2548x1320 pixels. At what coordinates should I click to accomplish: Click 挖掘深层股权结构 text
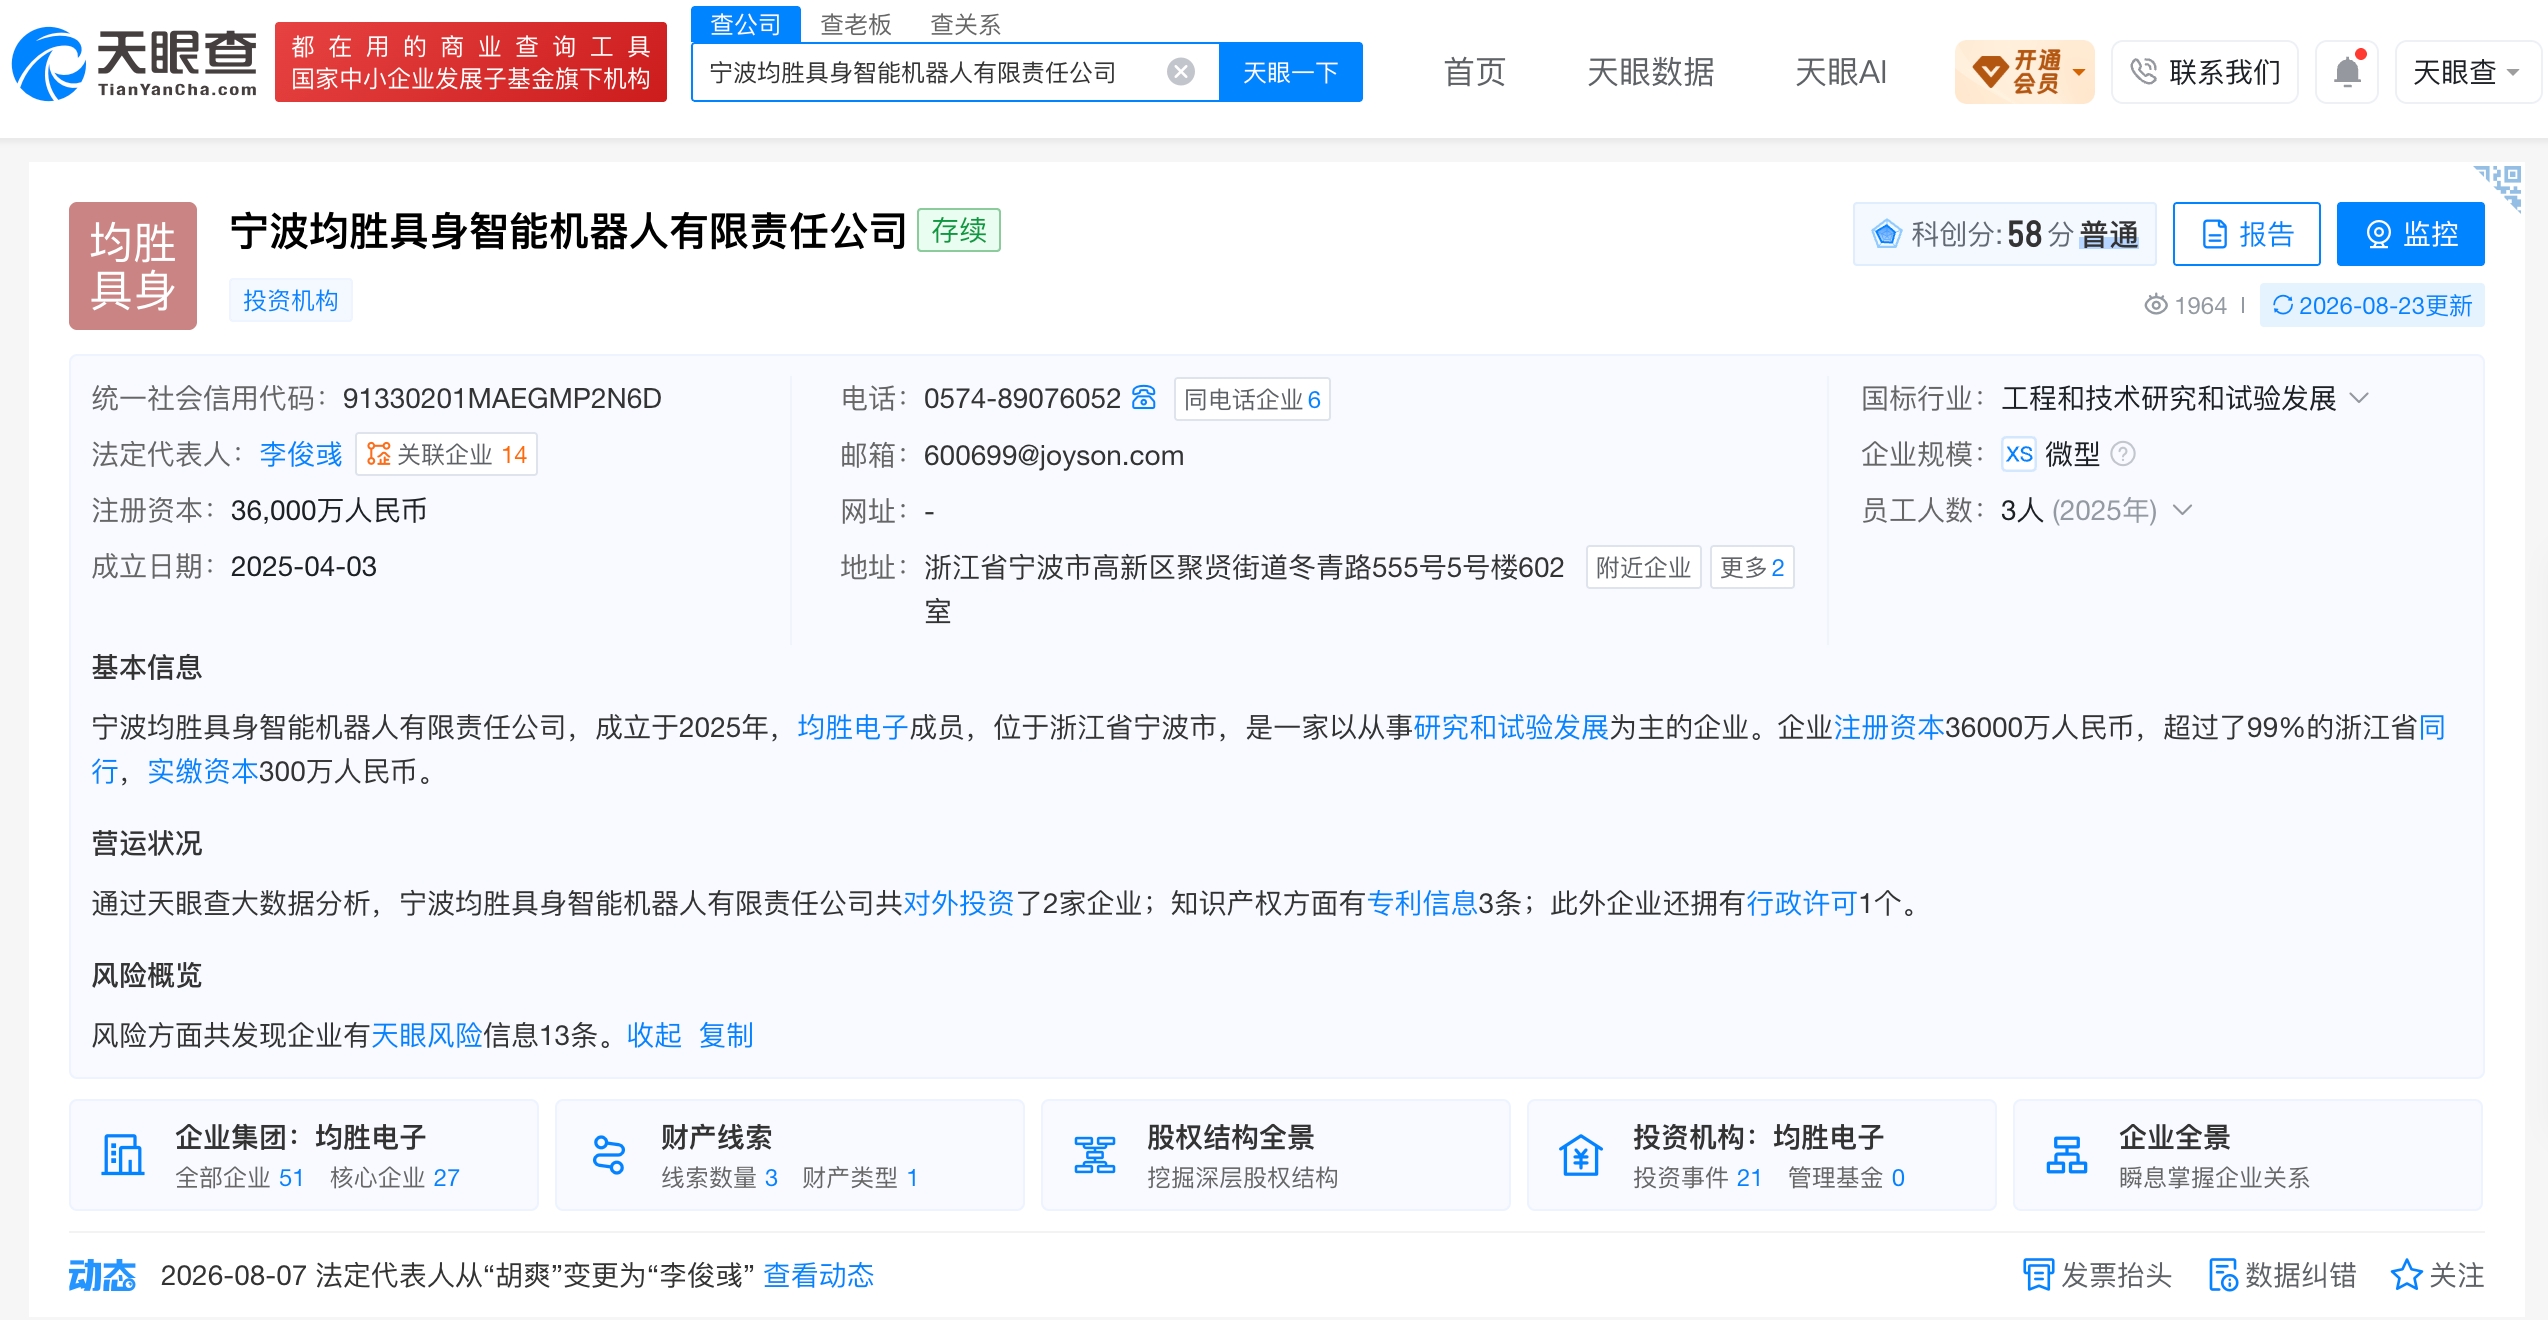click(x=1243, y=1177)
